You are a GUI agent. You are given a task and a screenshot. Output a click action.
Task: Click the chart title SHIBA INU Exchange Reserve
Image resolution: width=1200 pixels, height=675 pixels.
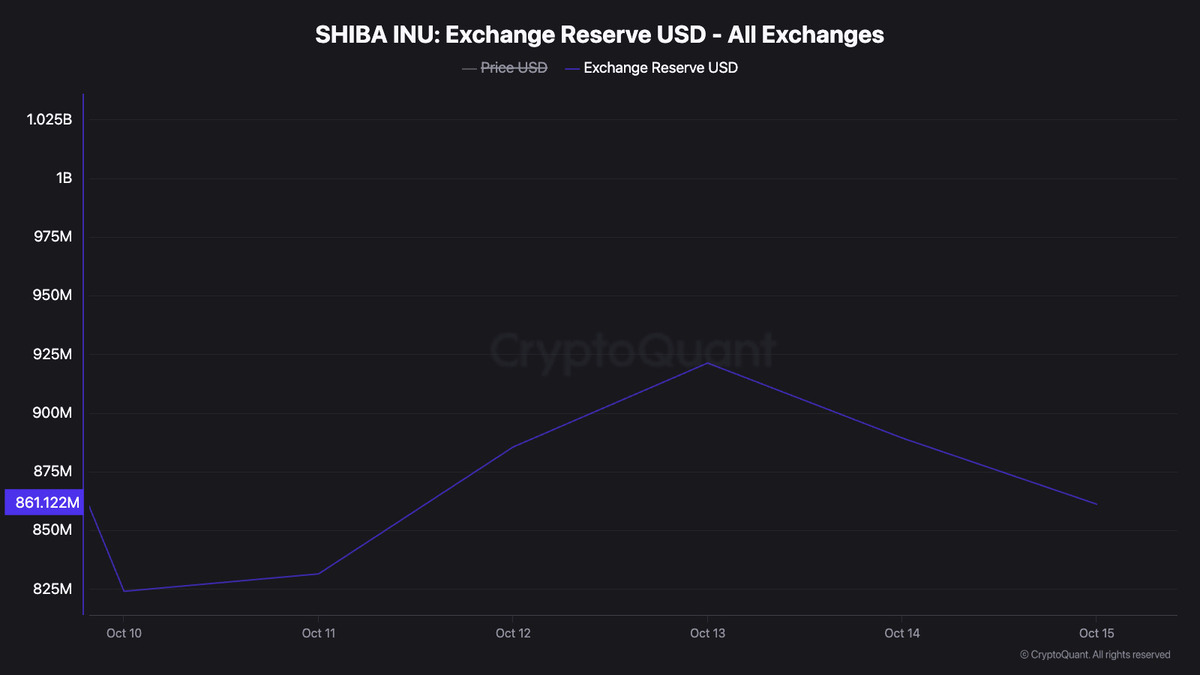coord(599,35)
